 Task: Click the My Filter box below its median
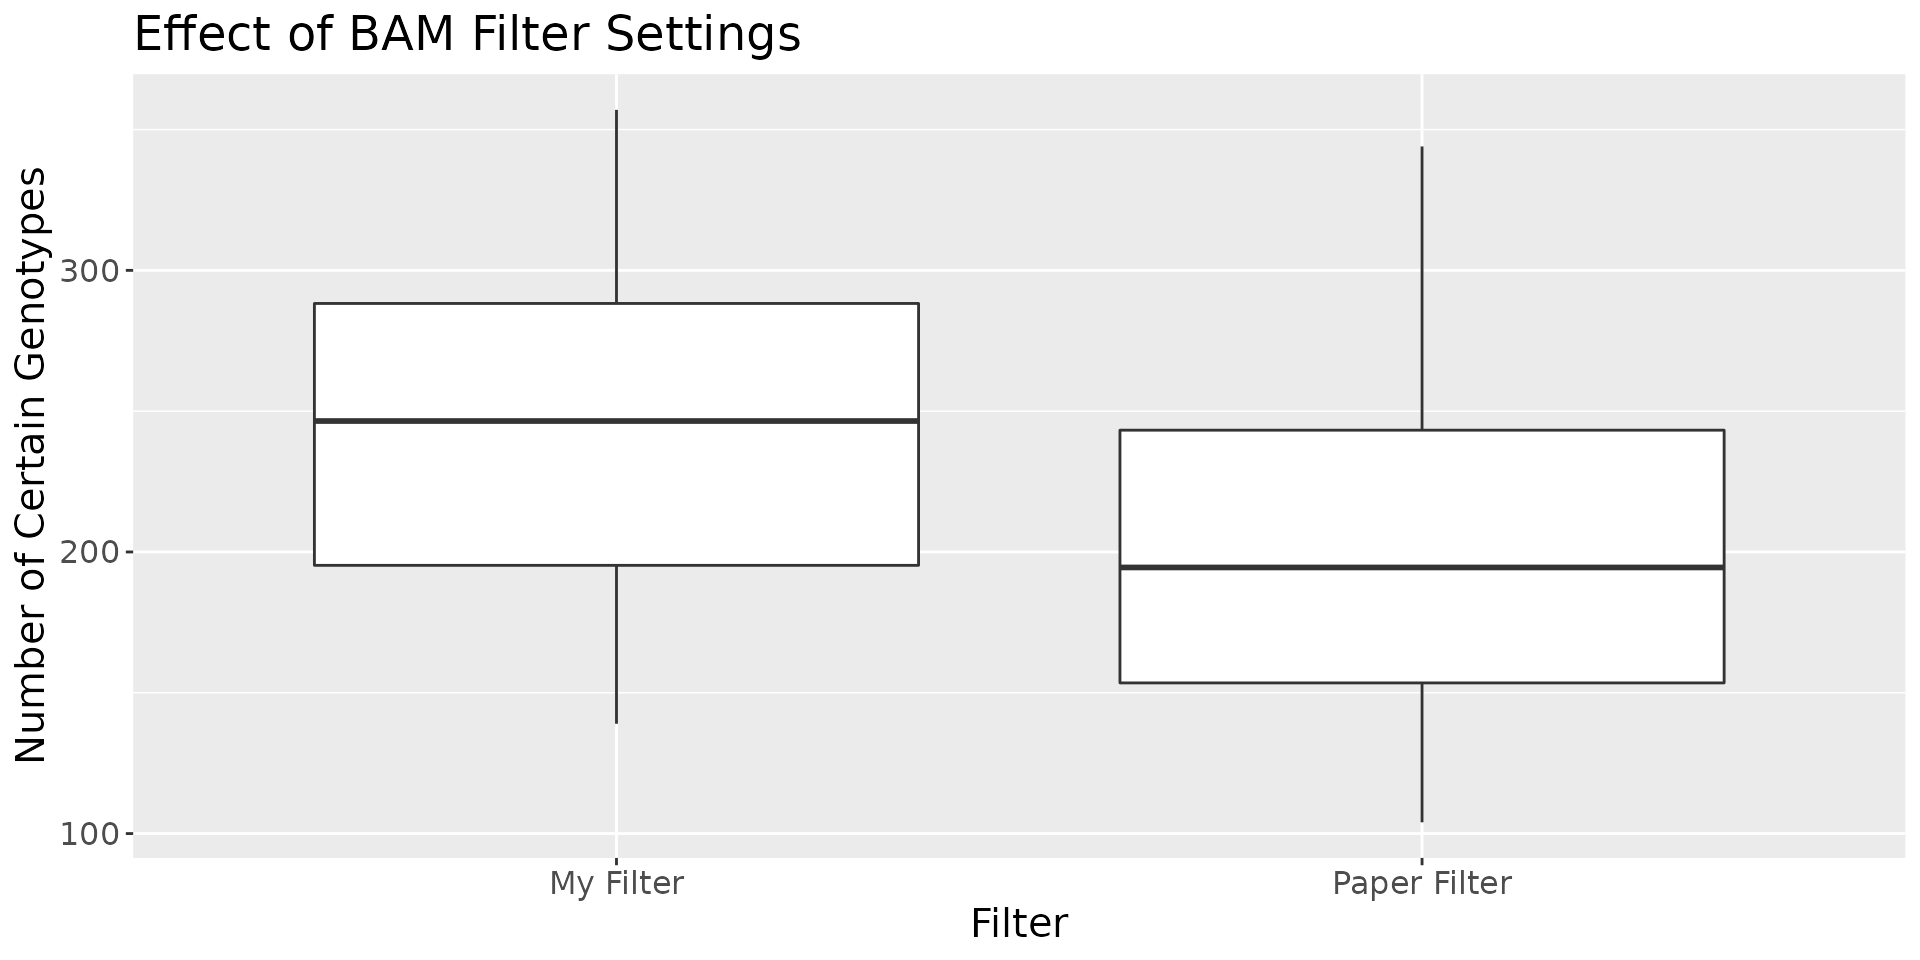click(616, 494)
